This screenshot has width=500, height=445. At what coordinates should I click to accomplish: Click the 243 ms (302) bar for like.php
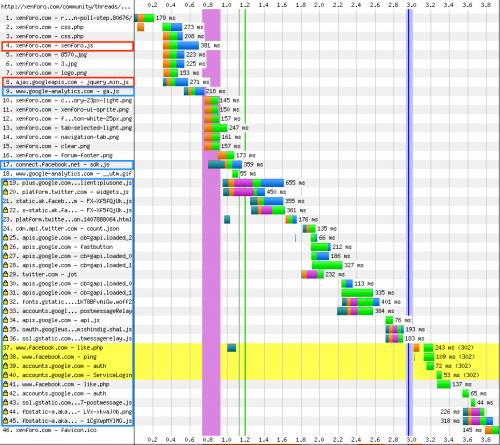[428, 348]
